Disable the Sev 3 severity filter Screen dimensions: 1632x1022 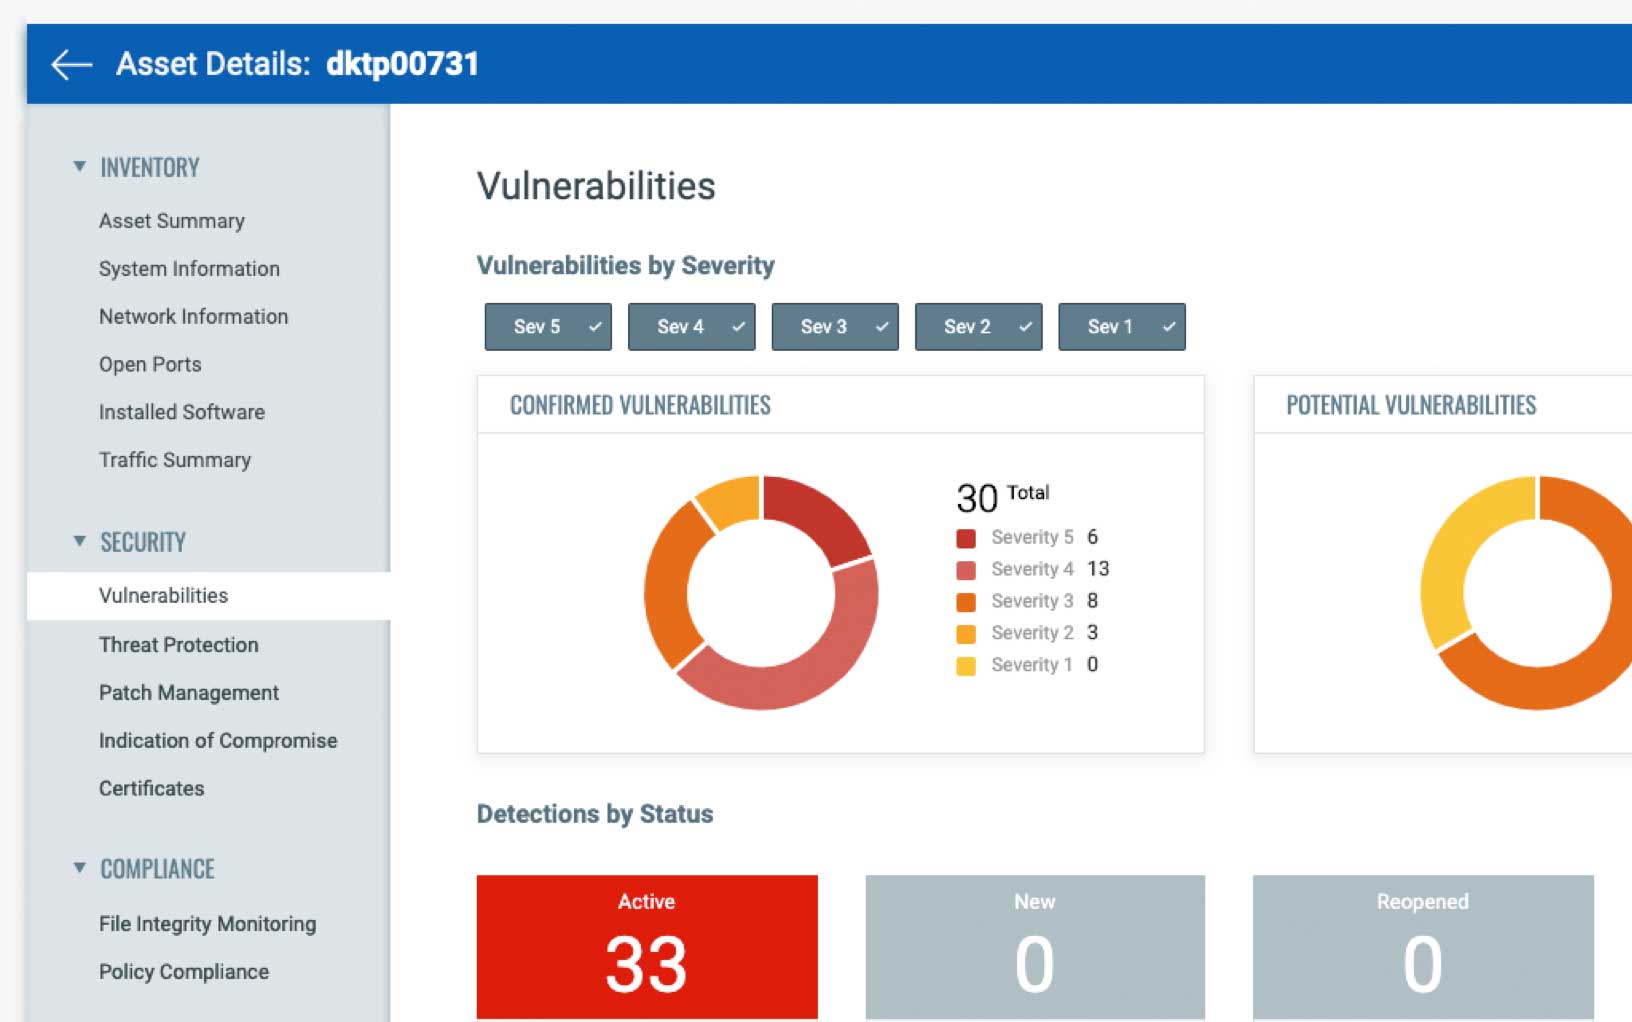835,326
